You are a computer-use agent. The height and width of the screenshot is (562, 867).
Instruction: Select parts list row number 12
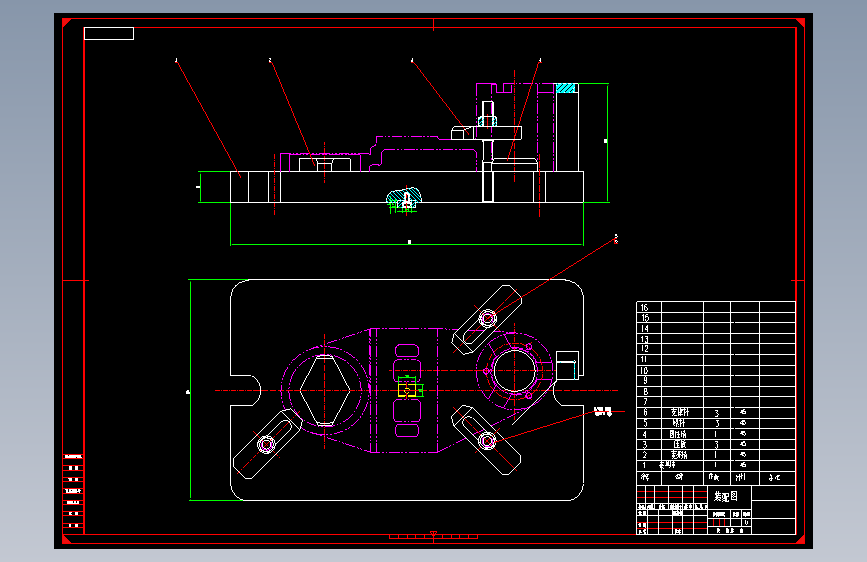pos(715,349)
